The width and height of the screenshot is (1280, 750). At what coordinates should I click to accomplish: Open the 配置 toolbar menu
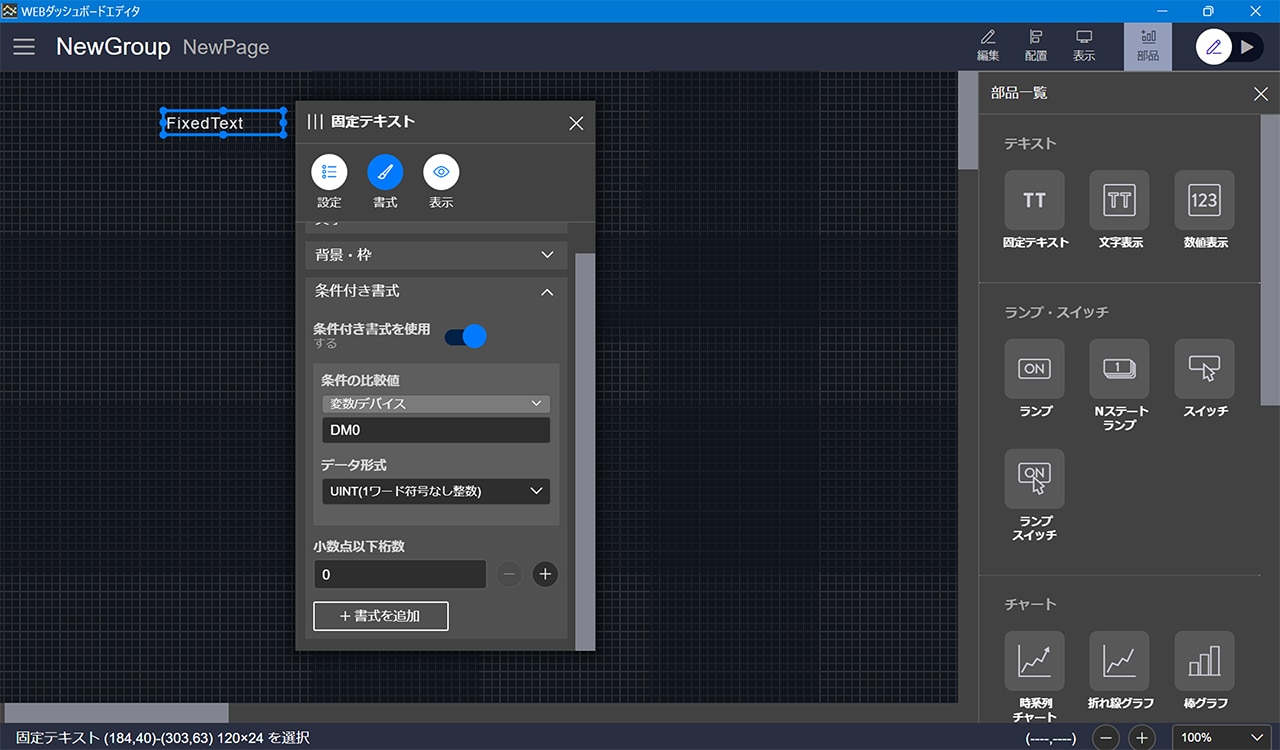1036,45
